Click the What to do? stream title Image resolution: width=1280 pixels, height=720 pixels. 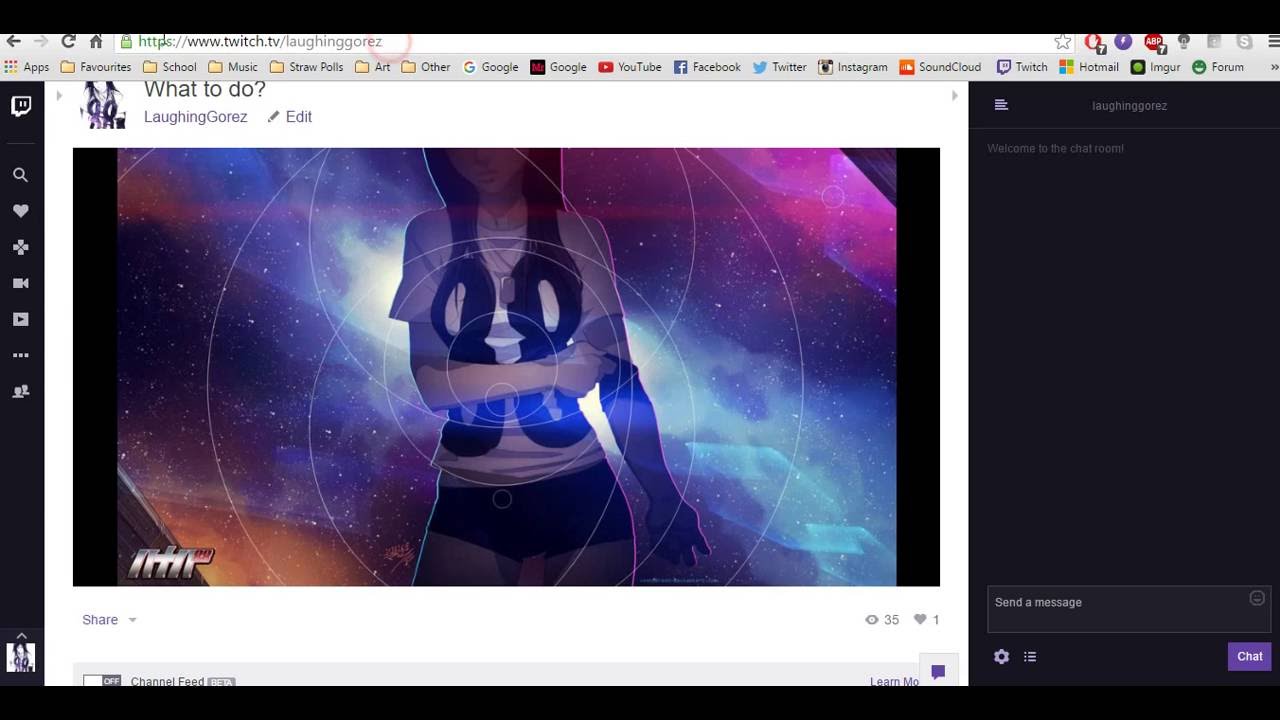click(x=205, y=89)
